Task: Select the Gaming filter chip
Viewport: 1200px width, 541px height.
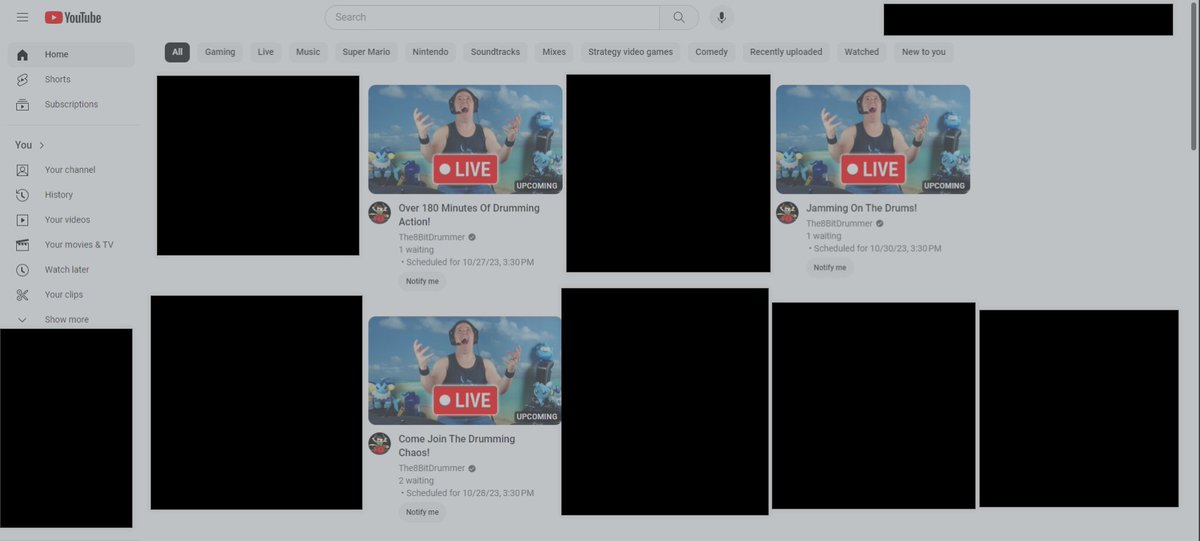Action: coord(220,52)
